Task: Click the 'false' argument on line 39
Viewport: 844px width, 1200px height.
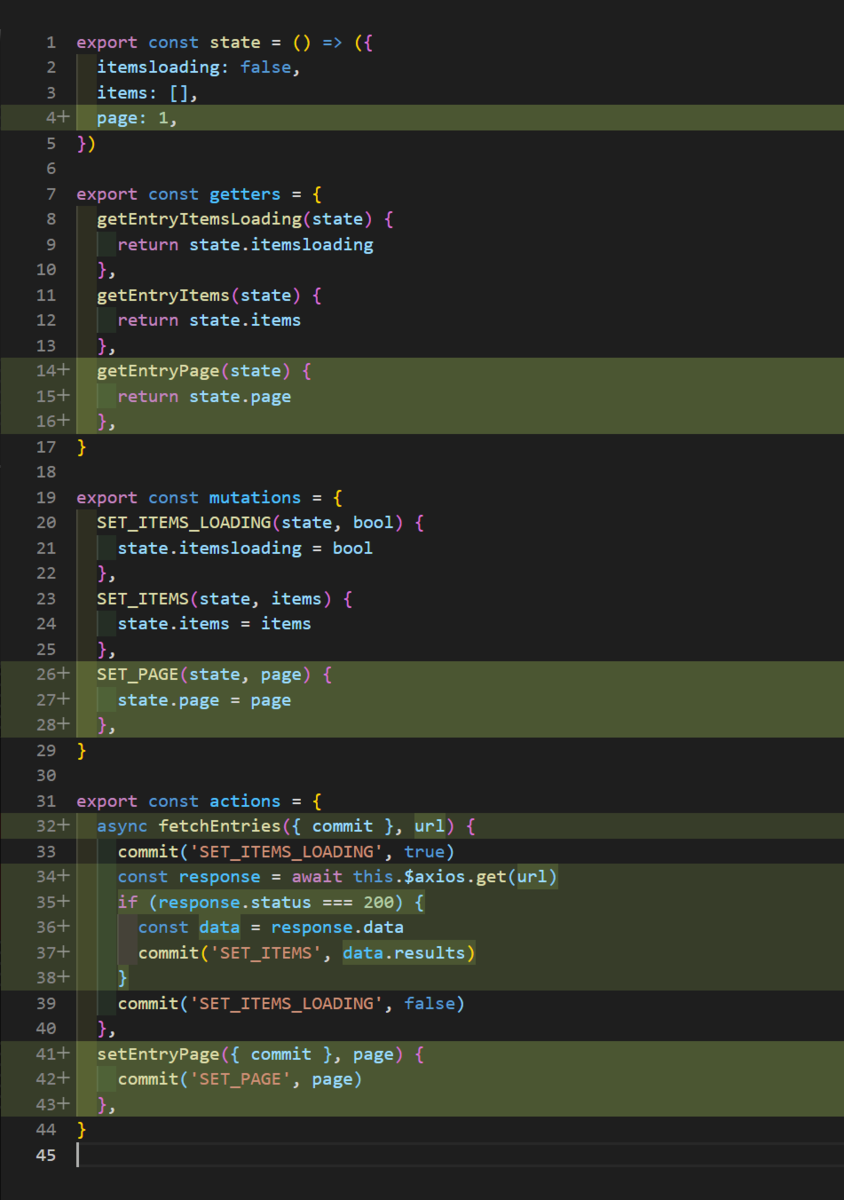Action: (x=429, y=1004)
